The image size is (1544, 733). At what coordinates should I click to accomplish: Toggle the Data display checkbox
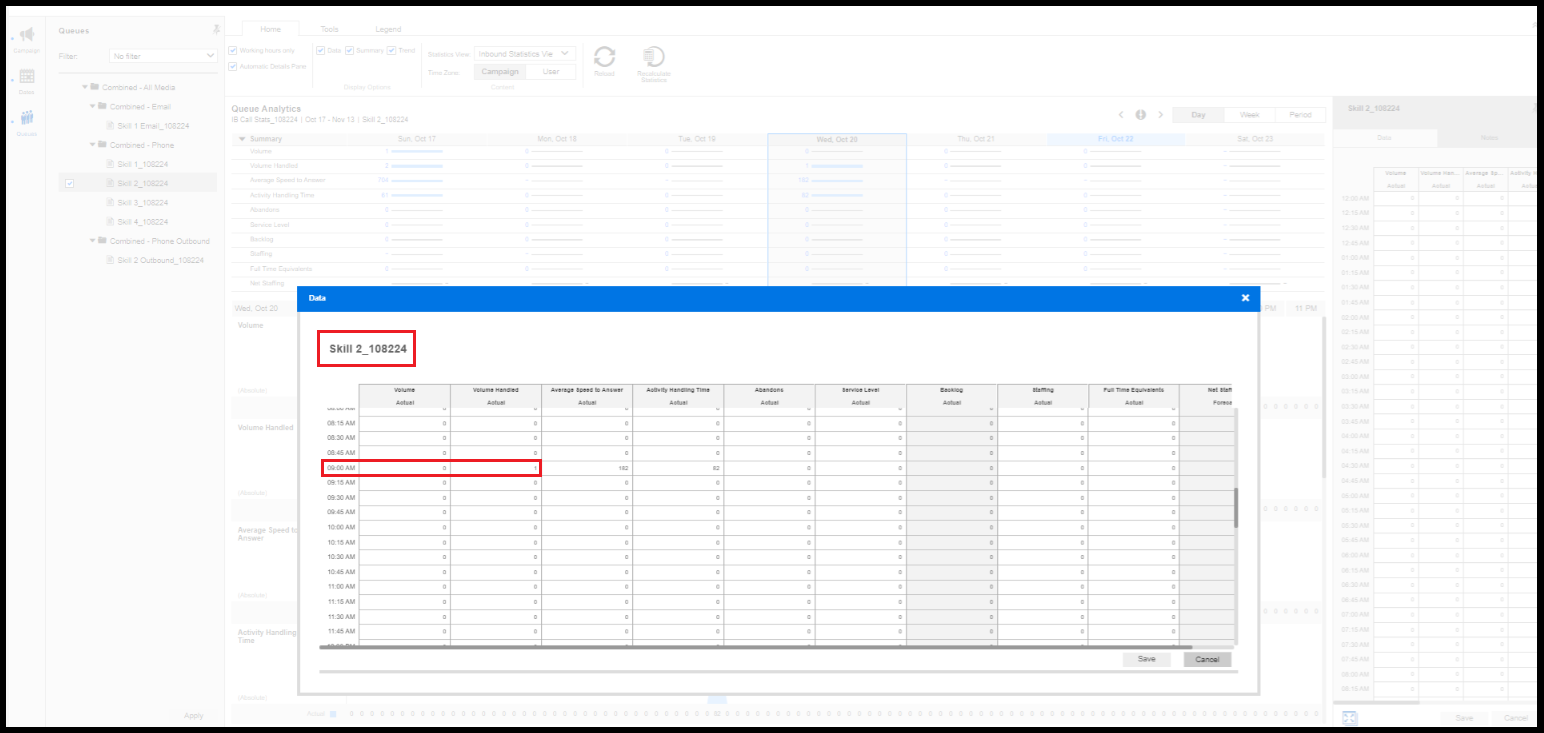coord(321,50)
